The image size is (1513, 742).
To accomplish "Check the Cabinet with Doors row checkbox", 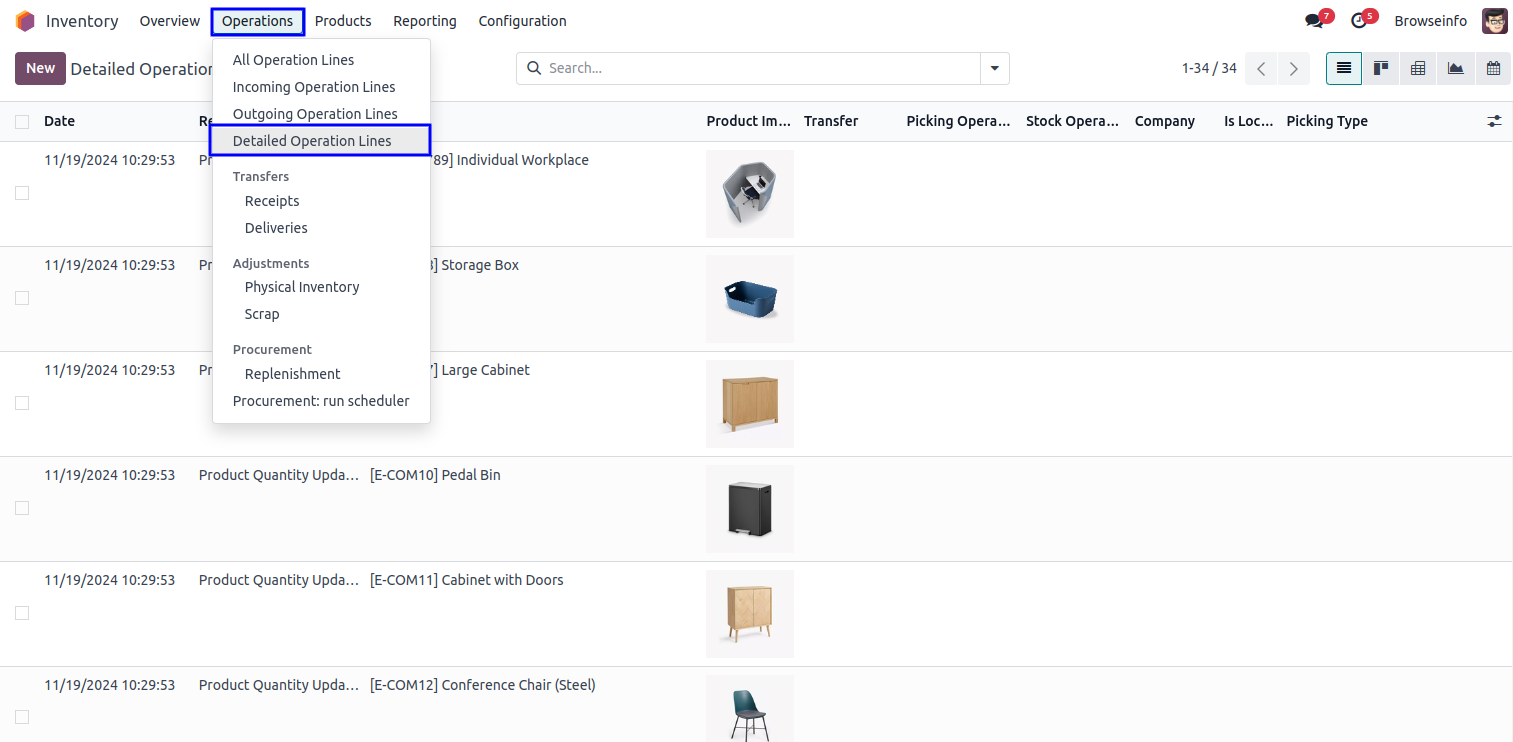I will click(x=22, y=613).
